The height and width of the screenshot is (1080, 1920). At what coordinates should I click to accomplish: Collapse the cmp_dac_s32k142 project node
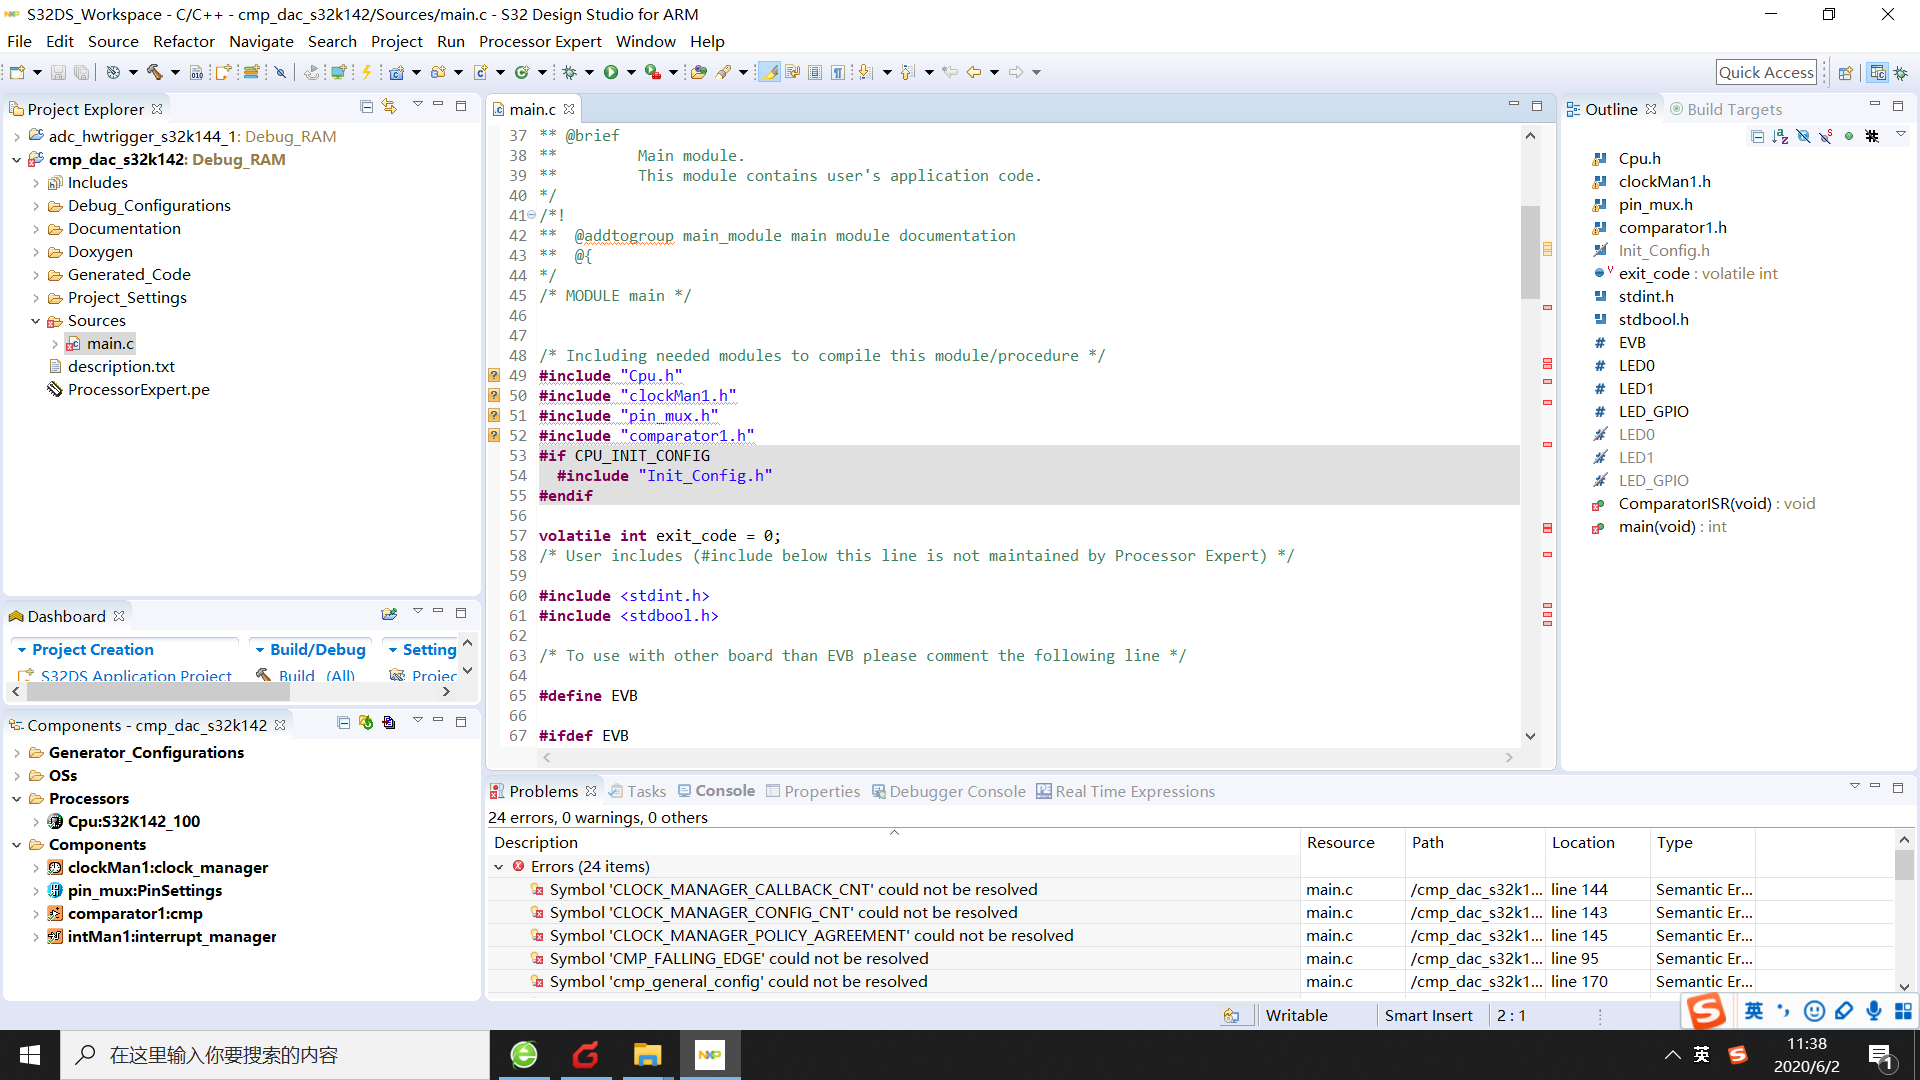point(17,160)
